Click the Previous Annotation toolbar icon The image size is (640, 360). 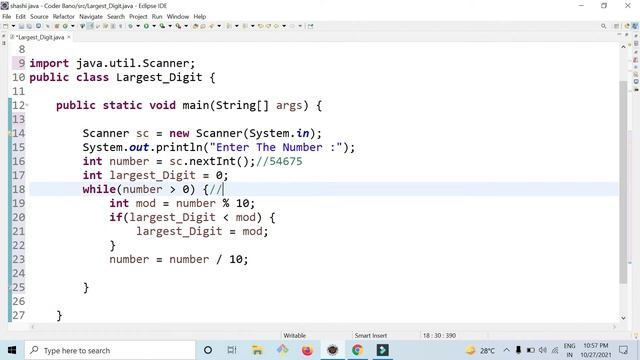pos(245,26)
